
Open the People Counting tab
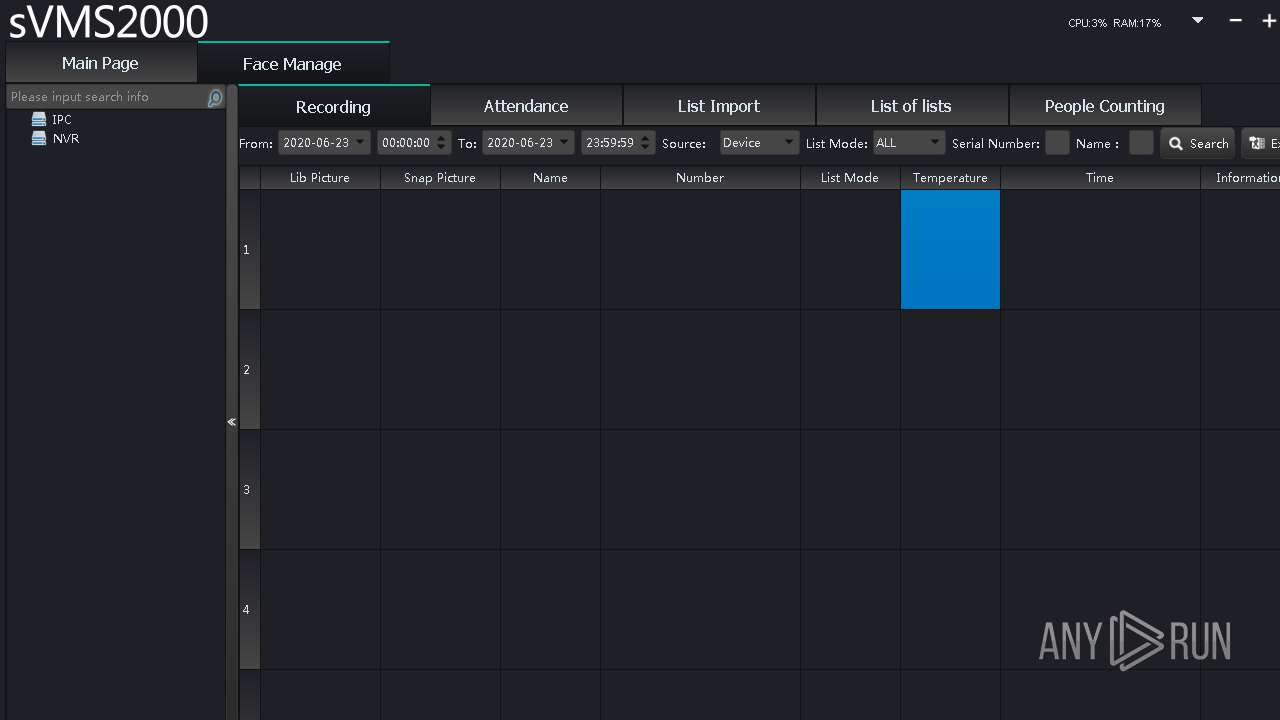point(1104,106)
